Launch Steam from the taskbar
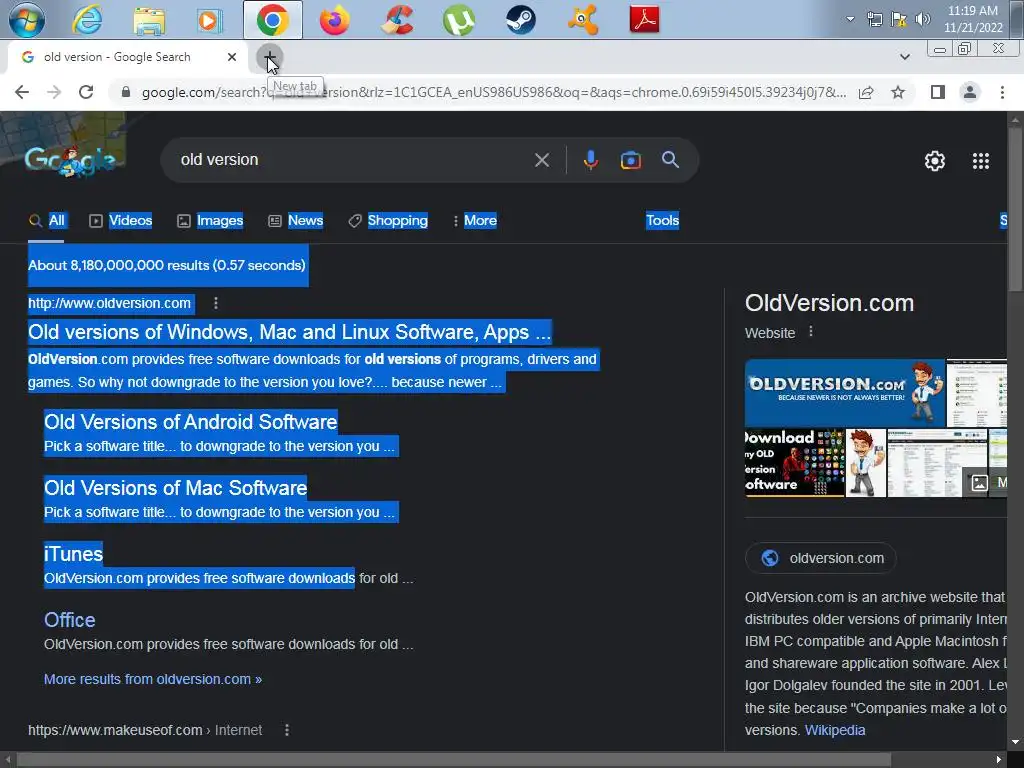 tap(520, 19)
